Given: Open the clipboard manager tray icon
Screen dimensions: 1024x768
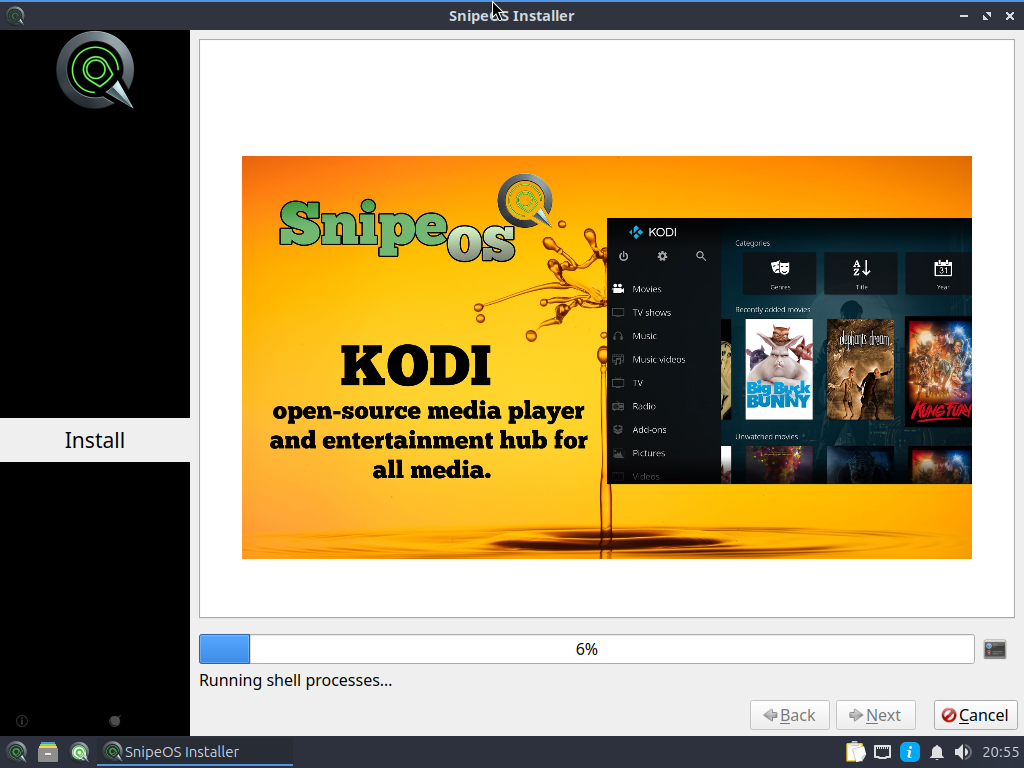Looking at the screenshot, I should 856,752.
